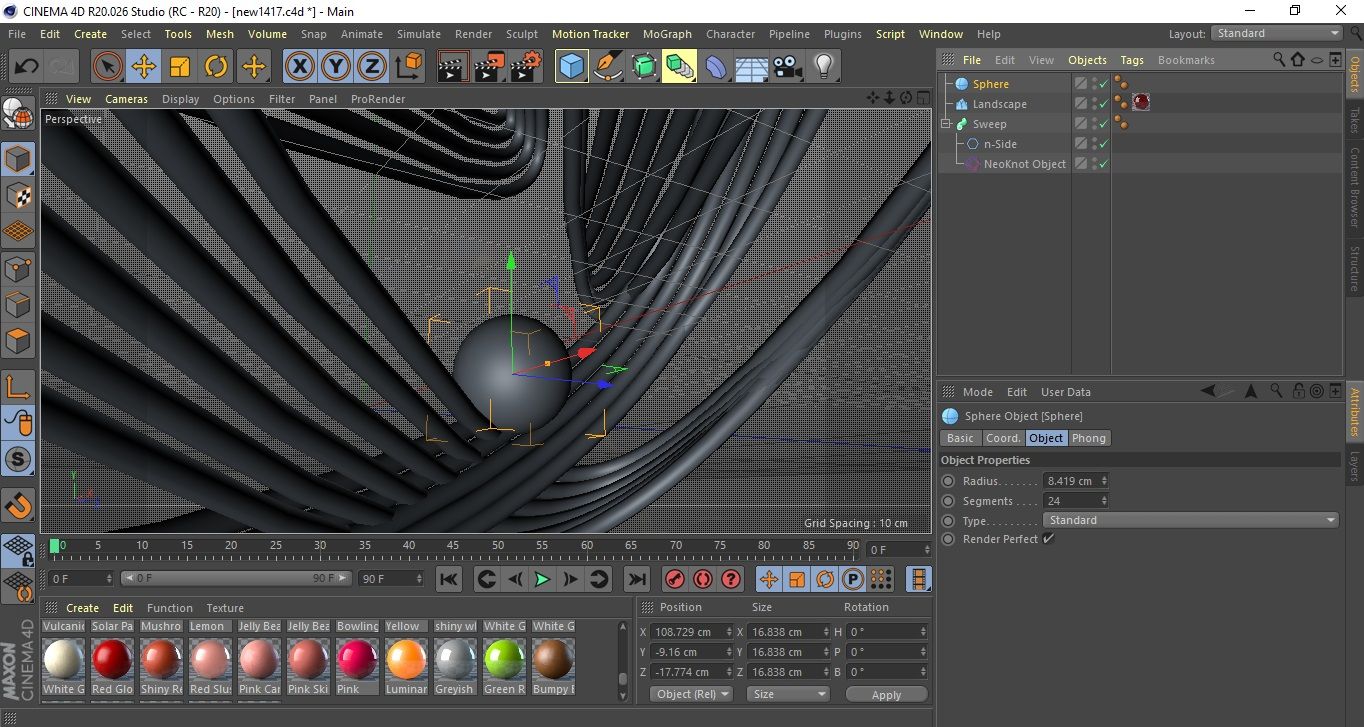Click the Radius value input field
1364x727 pixels.
pos(1070,481)
